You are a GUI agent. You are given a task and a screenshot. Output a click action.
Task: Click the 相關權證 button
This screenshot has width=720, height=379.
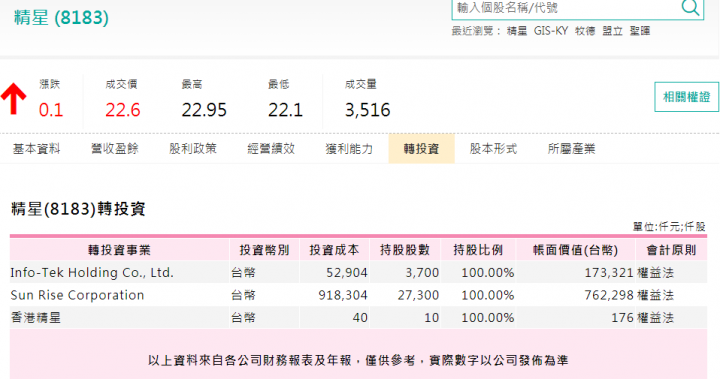[686, 97]
